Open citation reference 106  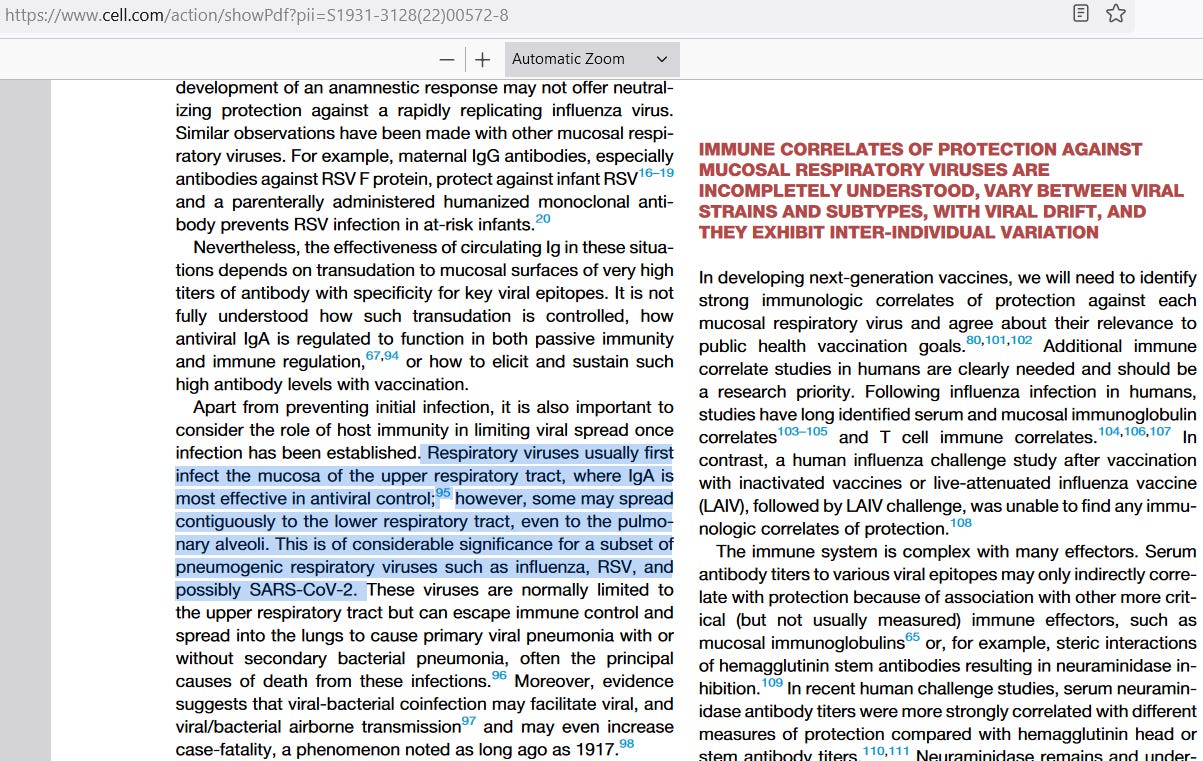pos(1135,431)
